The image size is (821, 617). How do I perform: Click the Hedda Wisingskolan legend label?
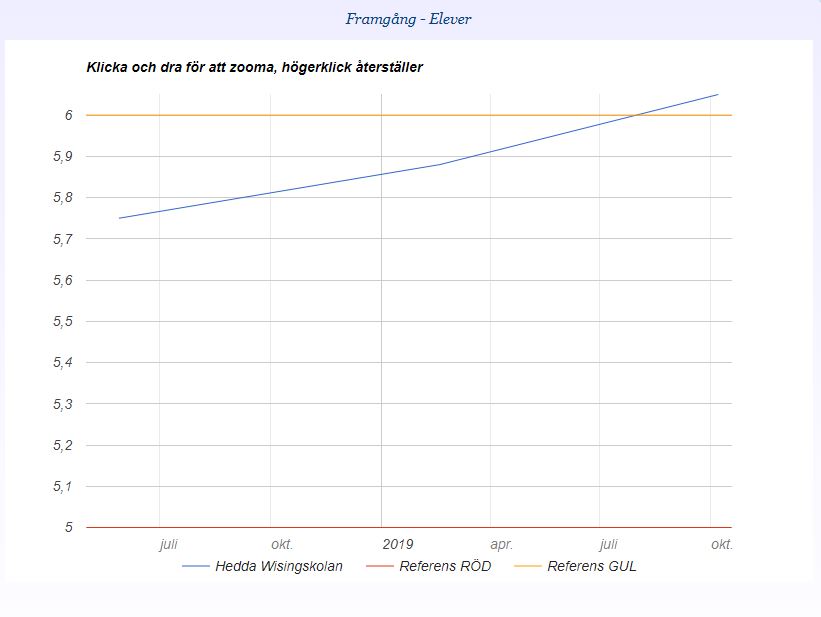pyautogui.click(x=278, y=566)
